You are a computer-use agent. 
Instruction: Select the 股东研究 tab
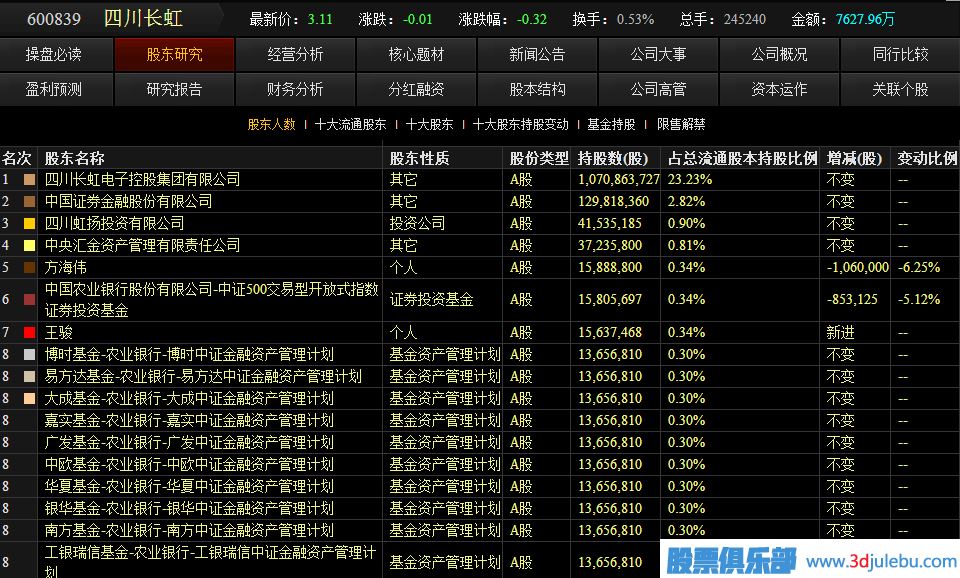point(174,54)
